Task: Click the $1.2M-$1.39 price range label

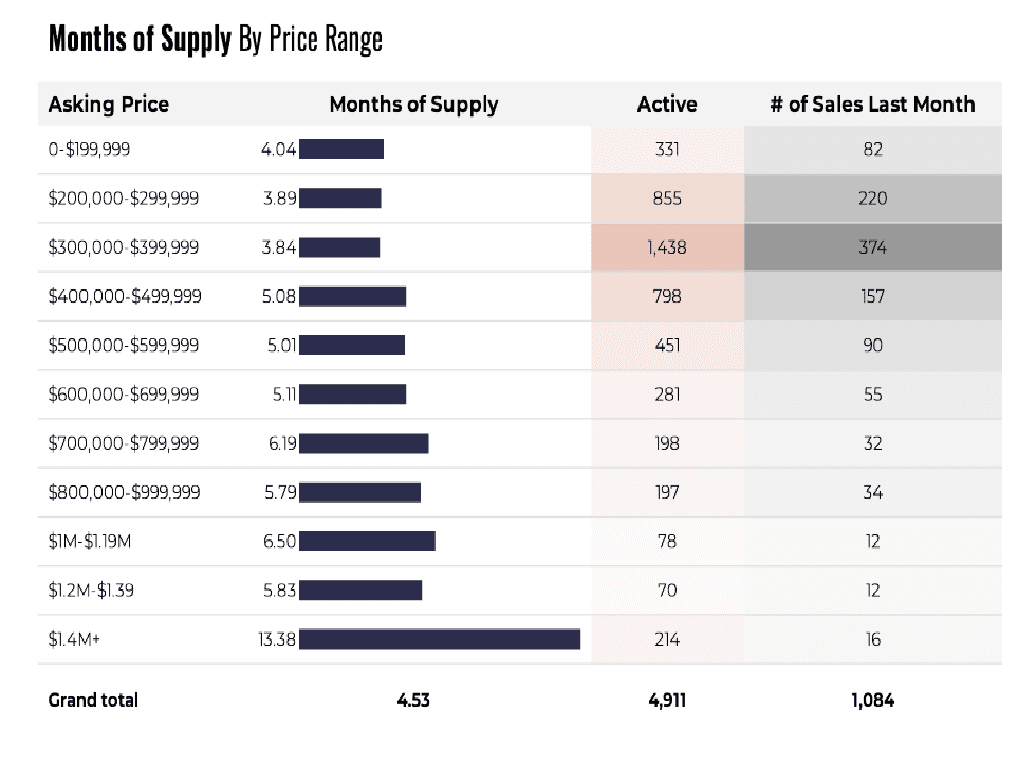Action: click(91, 590)
